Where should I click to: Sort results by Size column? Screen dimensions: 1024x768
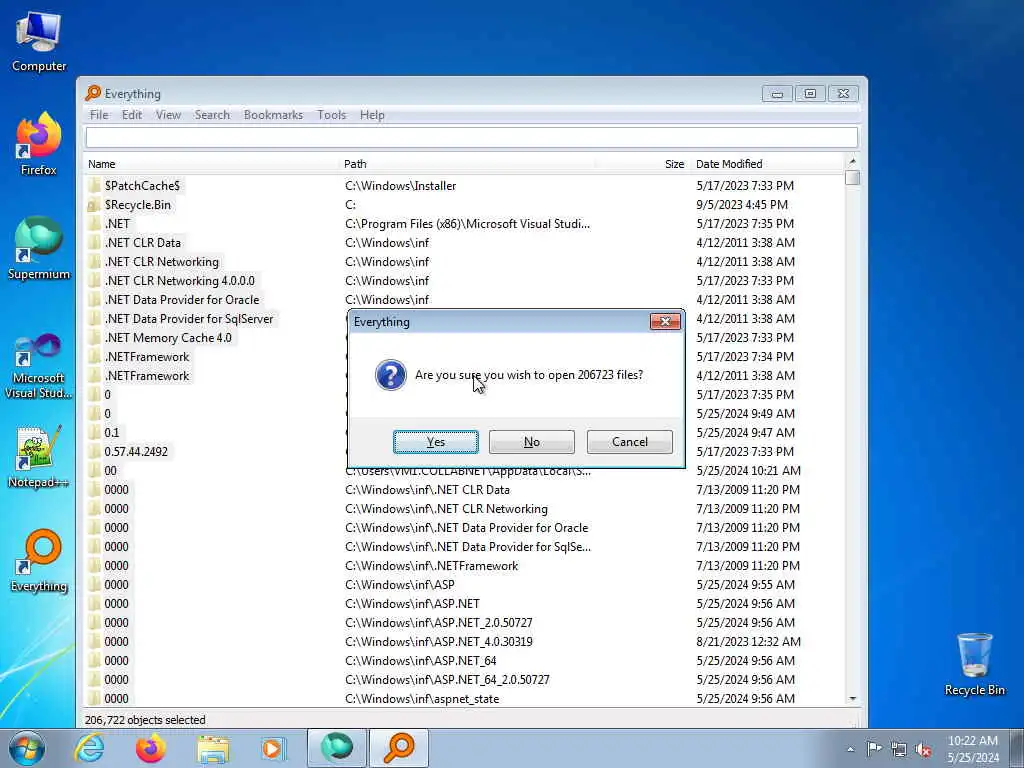coord(643,164)
